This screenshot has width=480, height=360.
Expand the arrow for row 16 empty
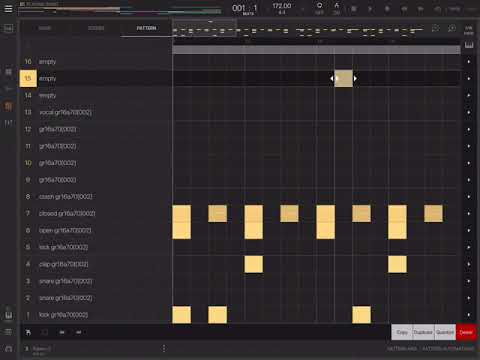[x=469, y=62]
